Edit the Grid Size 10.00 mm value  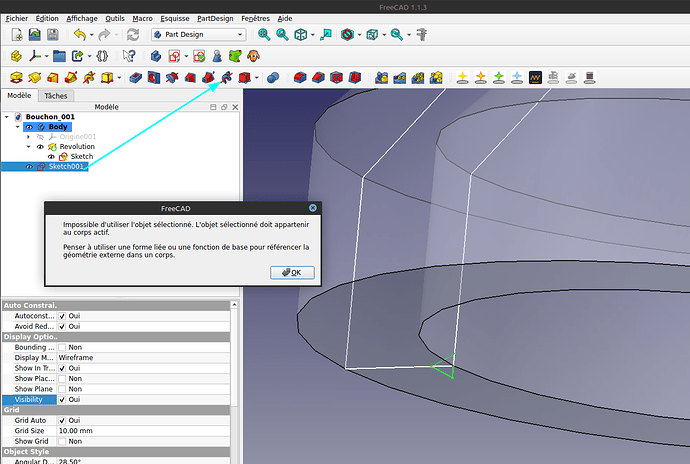point(143,431)
